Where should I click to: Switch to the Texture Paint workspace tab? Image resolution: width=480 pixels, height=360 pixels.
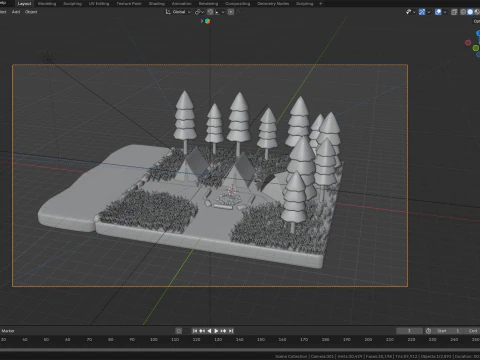(x=129, y=4)
